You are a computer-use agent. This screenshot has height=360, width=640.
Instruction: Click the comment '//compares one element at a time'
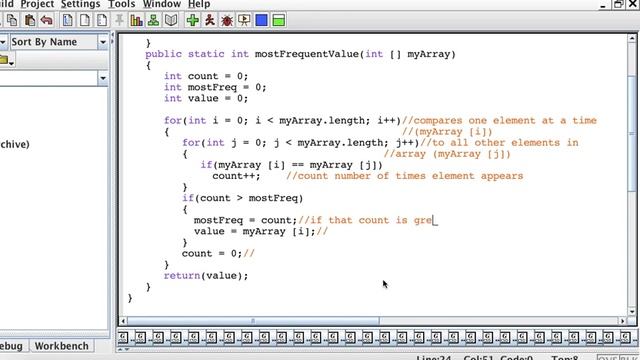(x=499, y=120)
